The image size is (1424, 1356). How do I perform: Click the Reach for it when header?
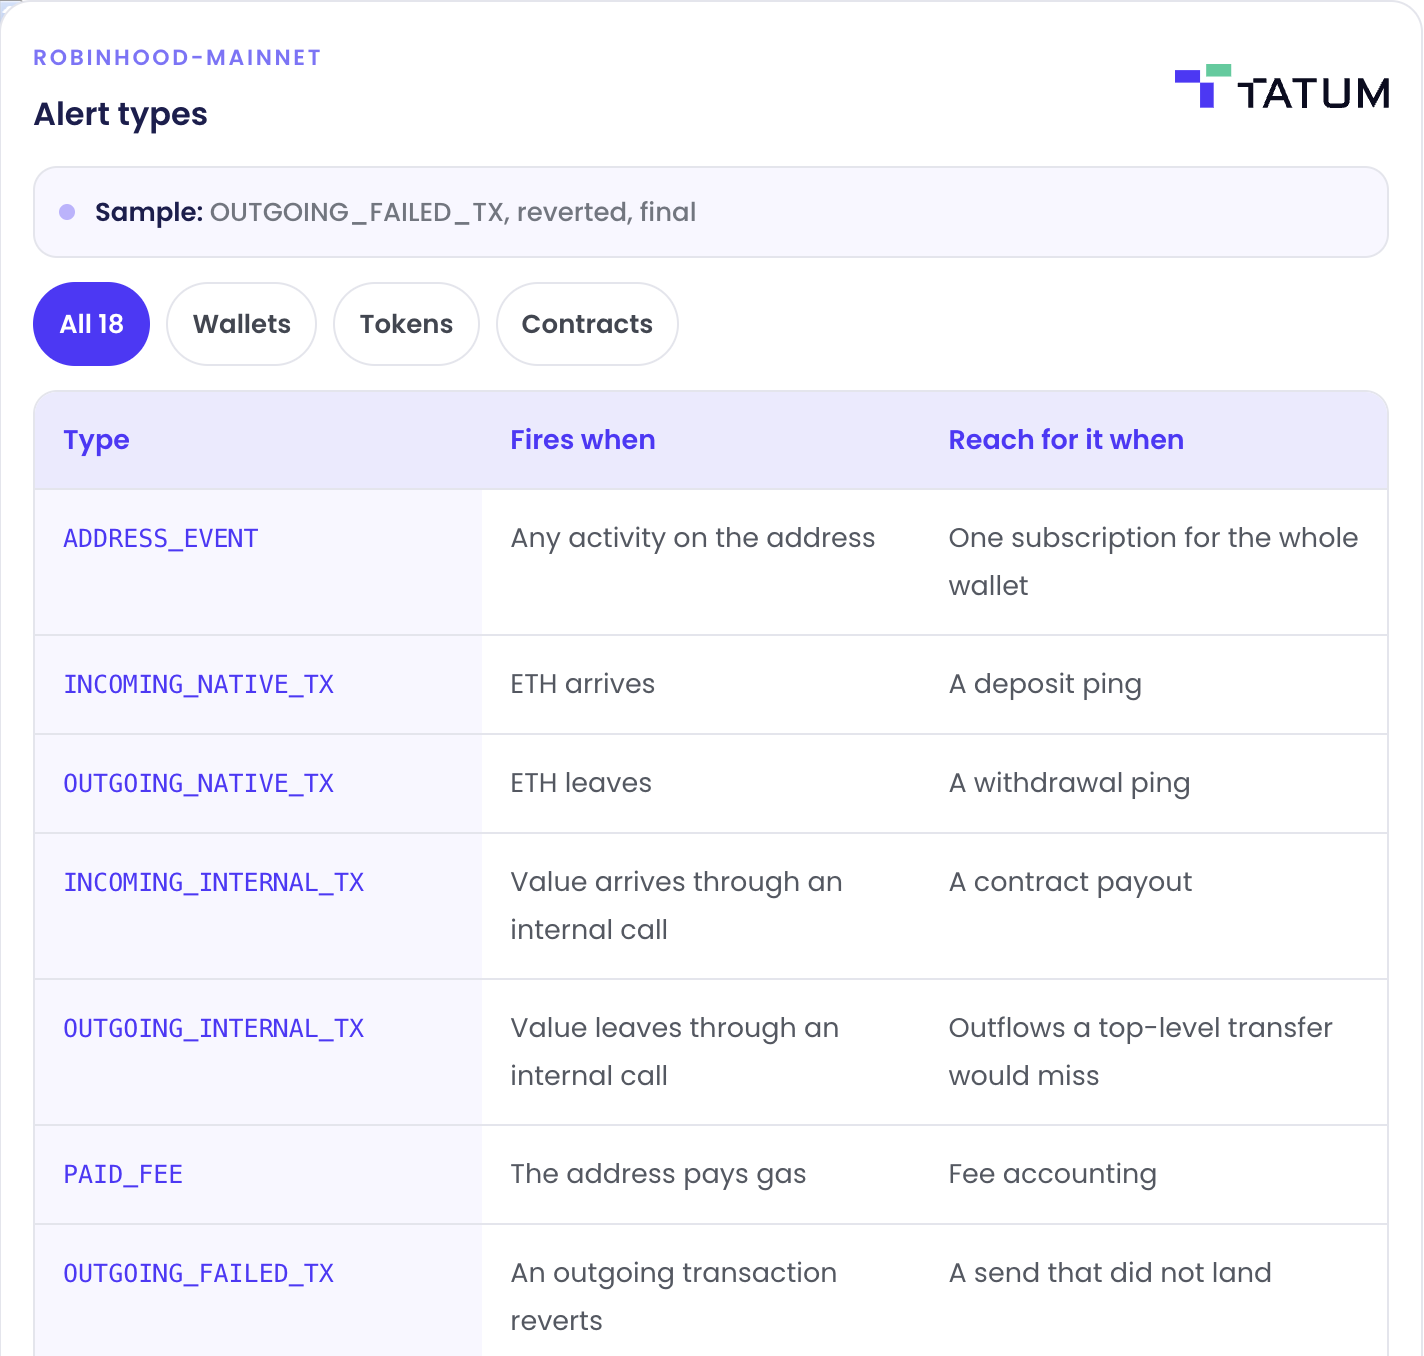(x=1066, y=440)
